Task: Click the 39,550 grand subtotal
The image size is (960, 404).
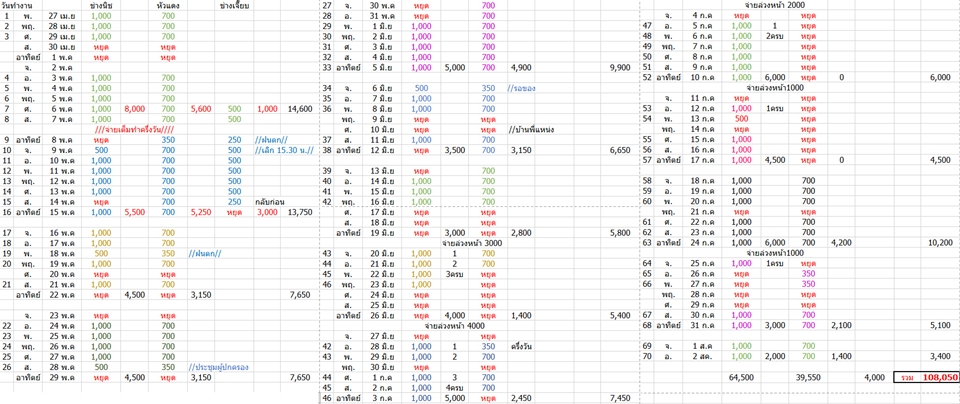Action: pyautogui.click(x=808, y=378)
